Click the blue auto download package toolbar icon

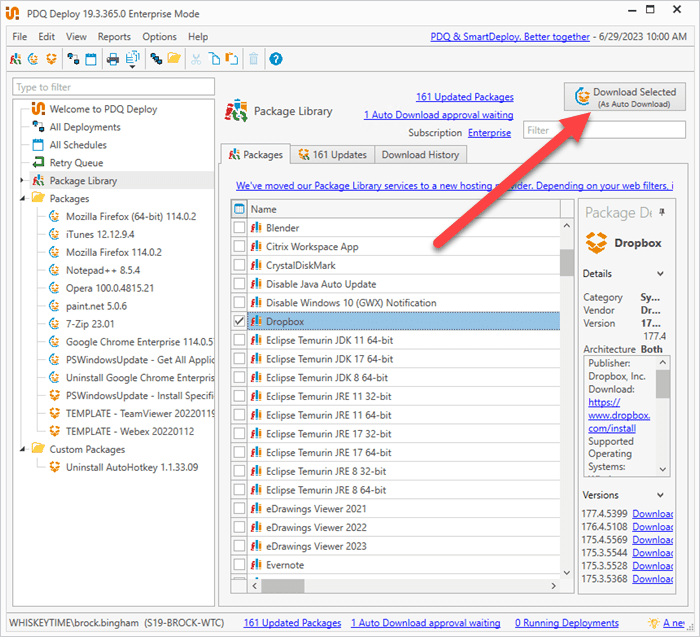[33, 59]
